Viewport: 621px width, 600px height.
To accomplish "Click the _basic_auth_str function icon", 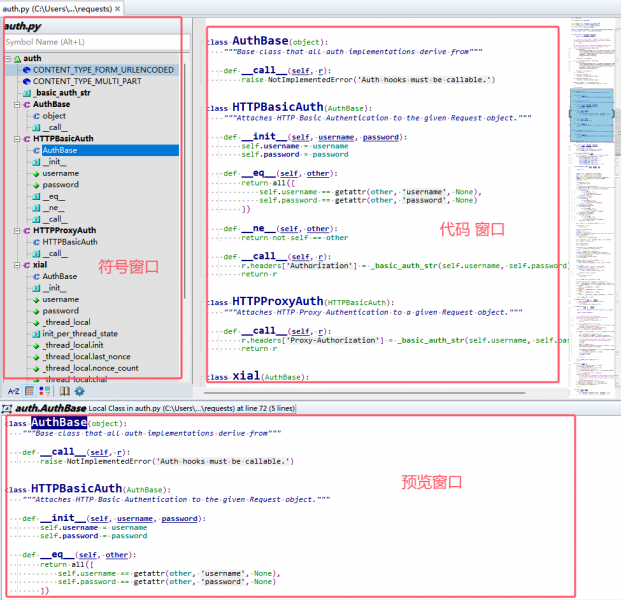I will (x=27, y=93).
